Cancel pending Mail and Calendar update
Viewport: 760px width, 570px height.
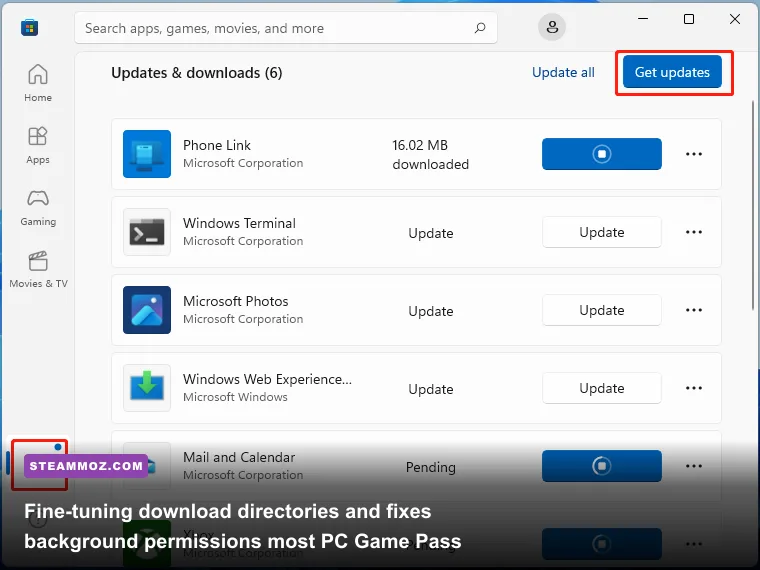click(x=602, y=466)
